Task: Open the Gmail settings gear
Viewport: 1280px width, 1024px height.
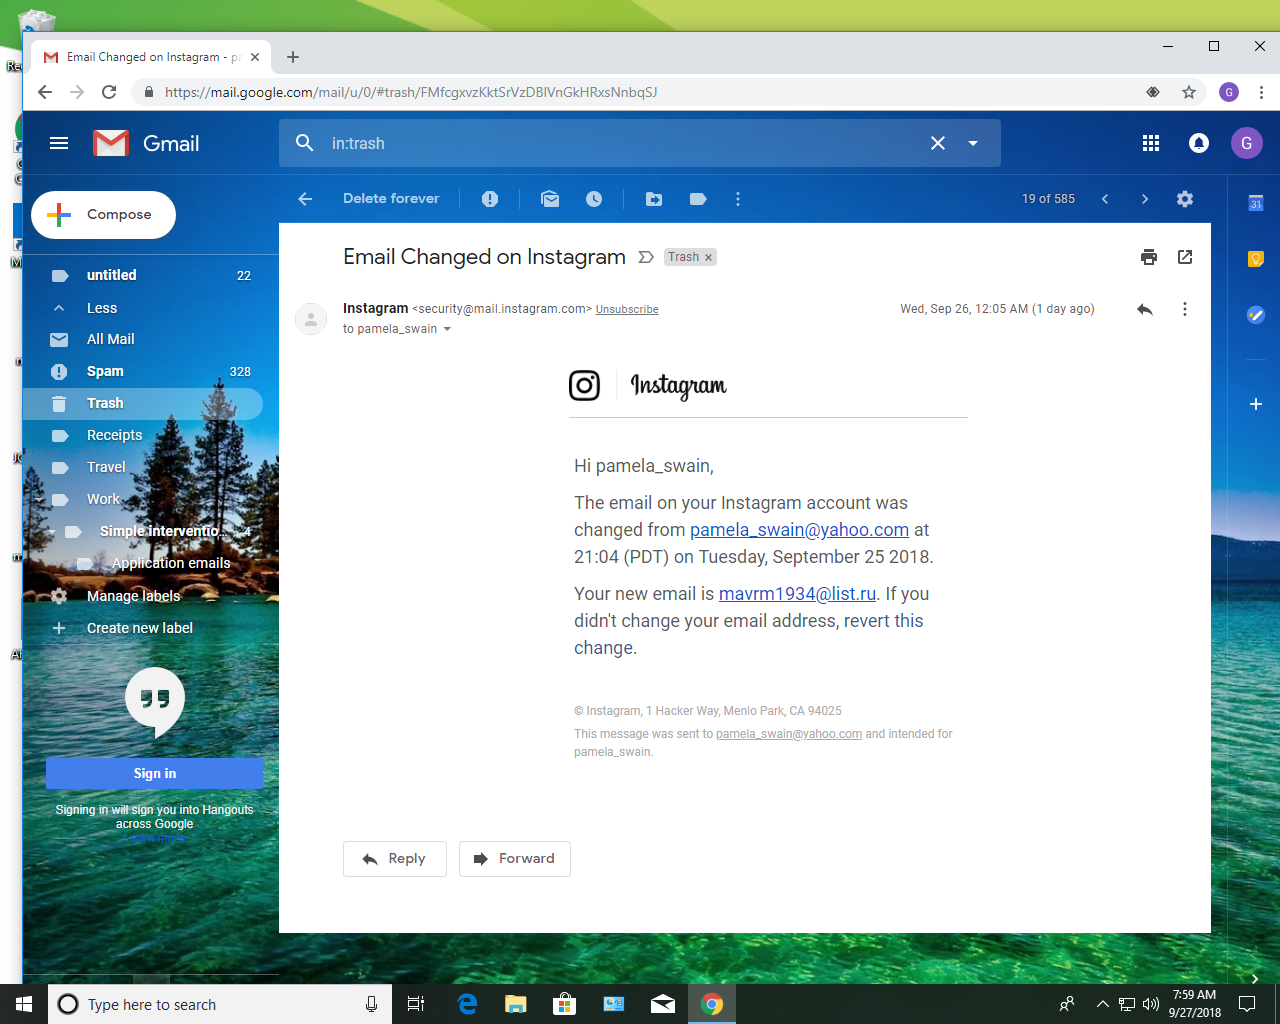Action: click(x=1185, y=199)
